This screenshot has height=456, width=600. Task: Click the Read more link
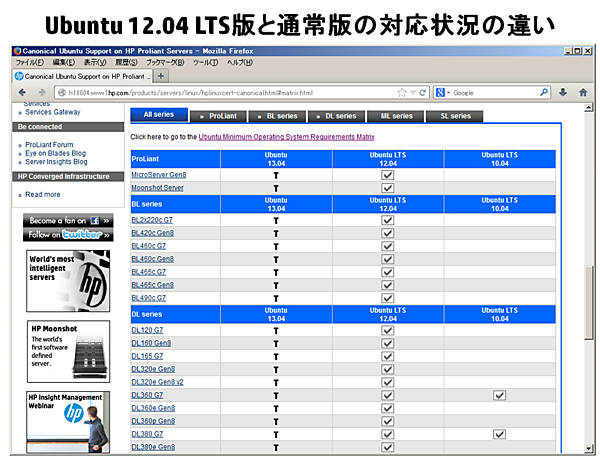(42, 194)
